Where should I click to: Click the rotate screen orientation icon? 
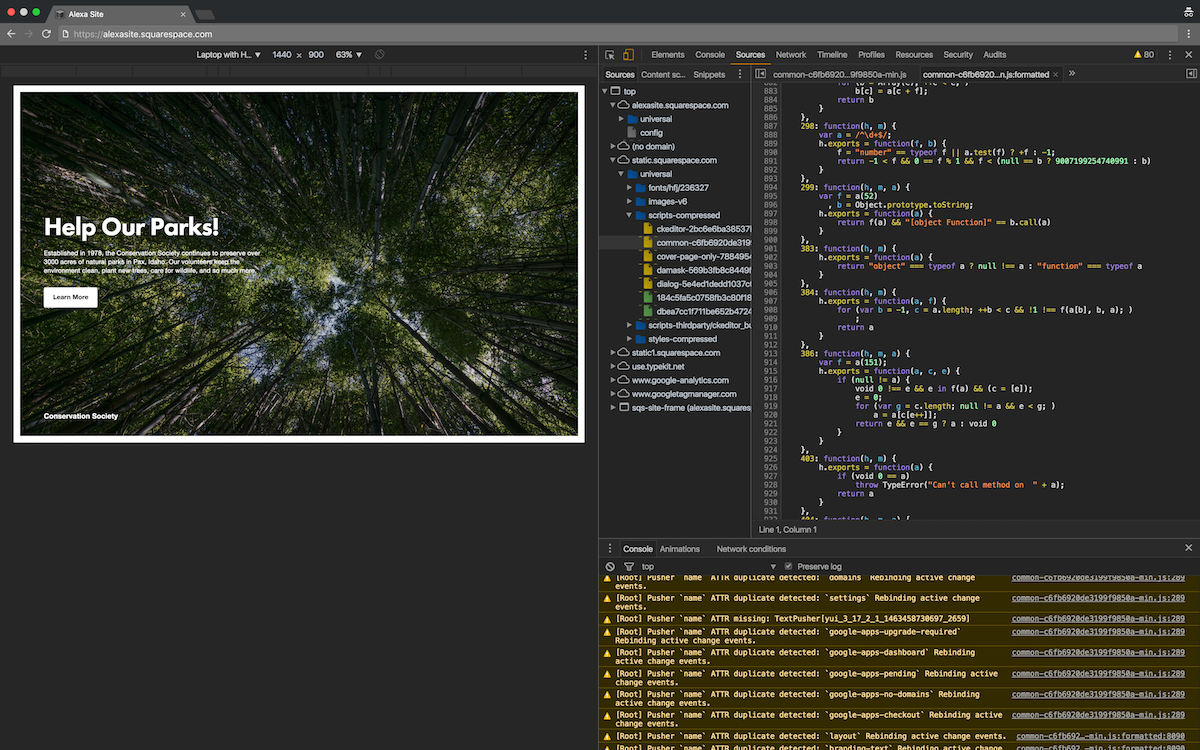[380, 55]
